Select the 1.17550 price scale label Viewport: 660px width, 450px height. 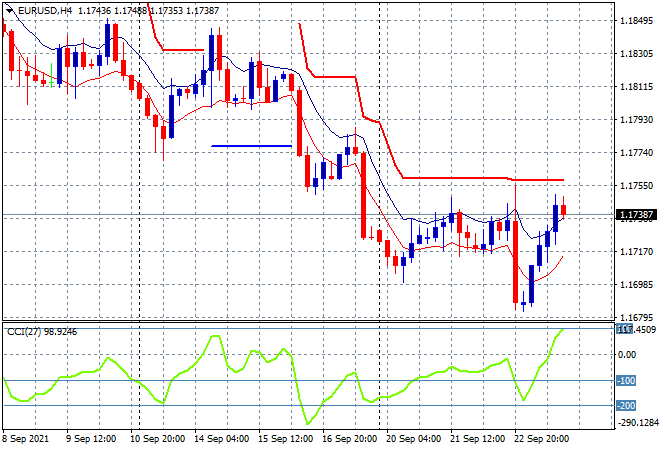[637, 186]
